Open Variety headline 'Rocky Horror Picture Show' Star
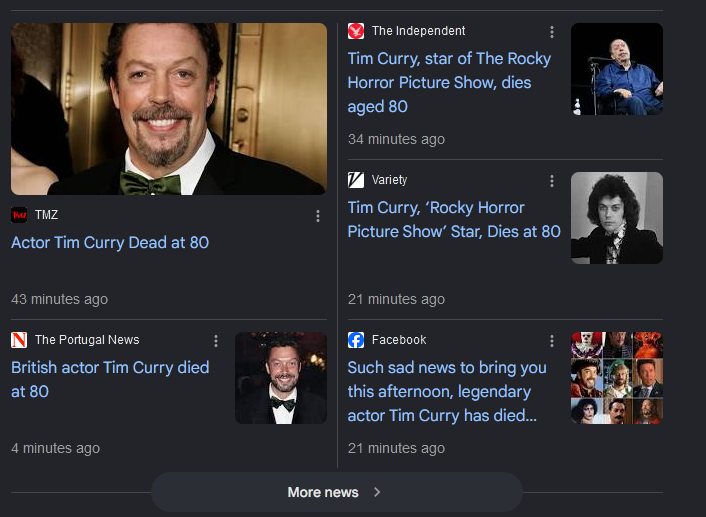This screenshot has height=517, width=706. point(454,220)
